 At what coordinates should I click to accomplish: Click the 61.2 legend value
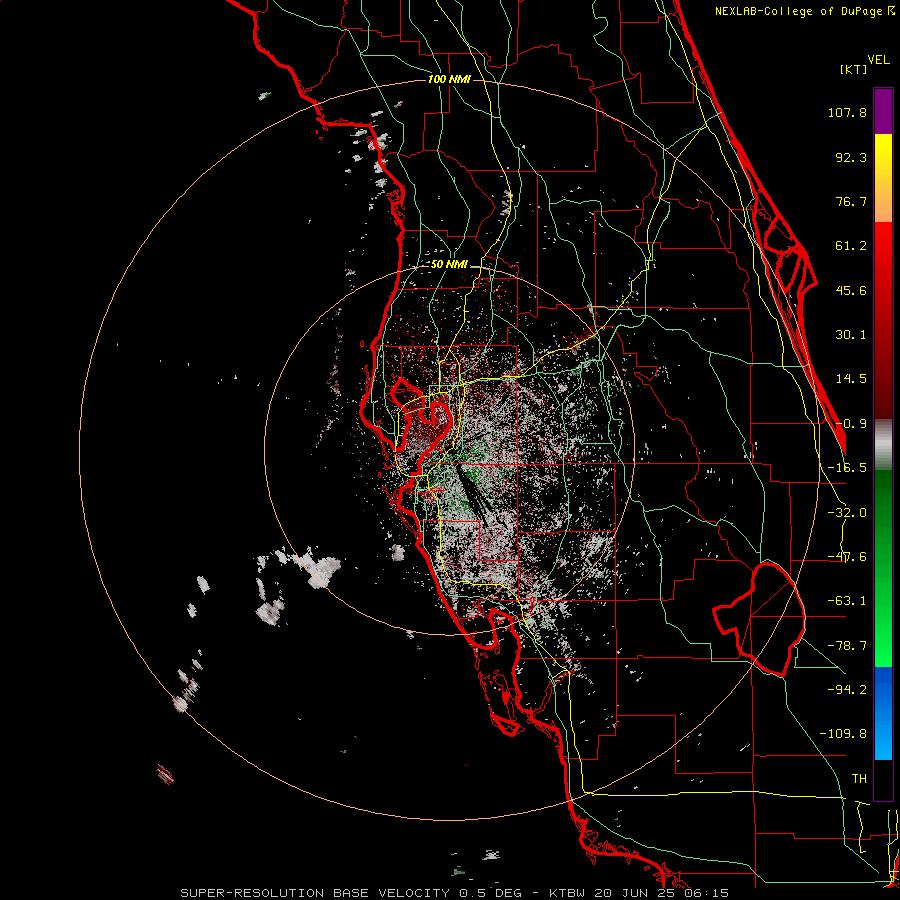tap(851, 246)
